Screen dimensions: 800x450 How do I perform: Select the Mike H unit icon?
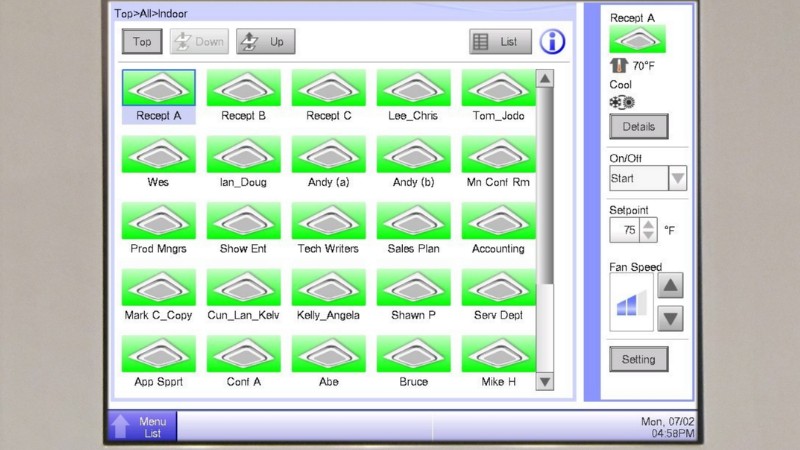click(x=498, y=354)
